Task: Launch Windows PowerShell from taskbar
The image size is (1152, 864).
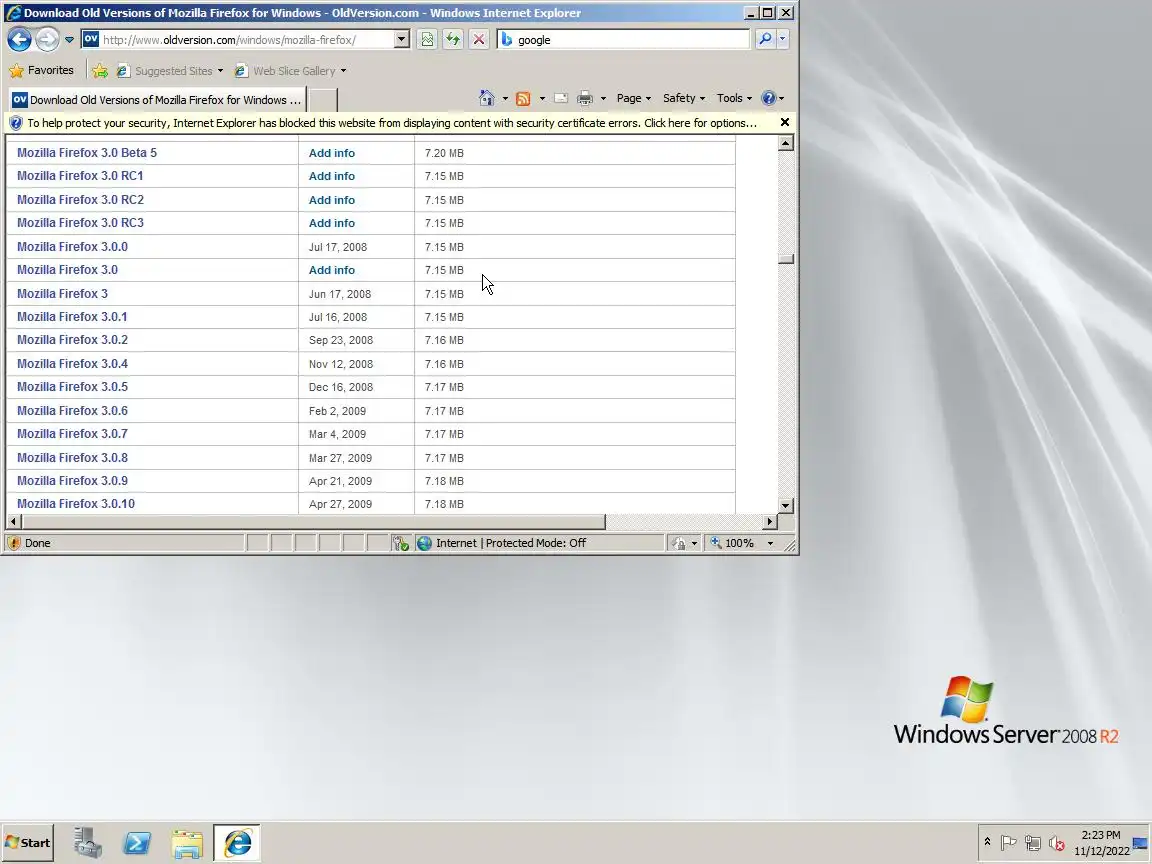Action: (x=137, y=843)
